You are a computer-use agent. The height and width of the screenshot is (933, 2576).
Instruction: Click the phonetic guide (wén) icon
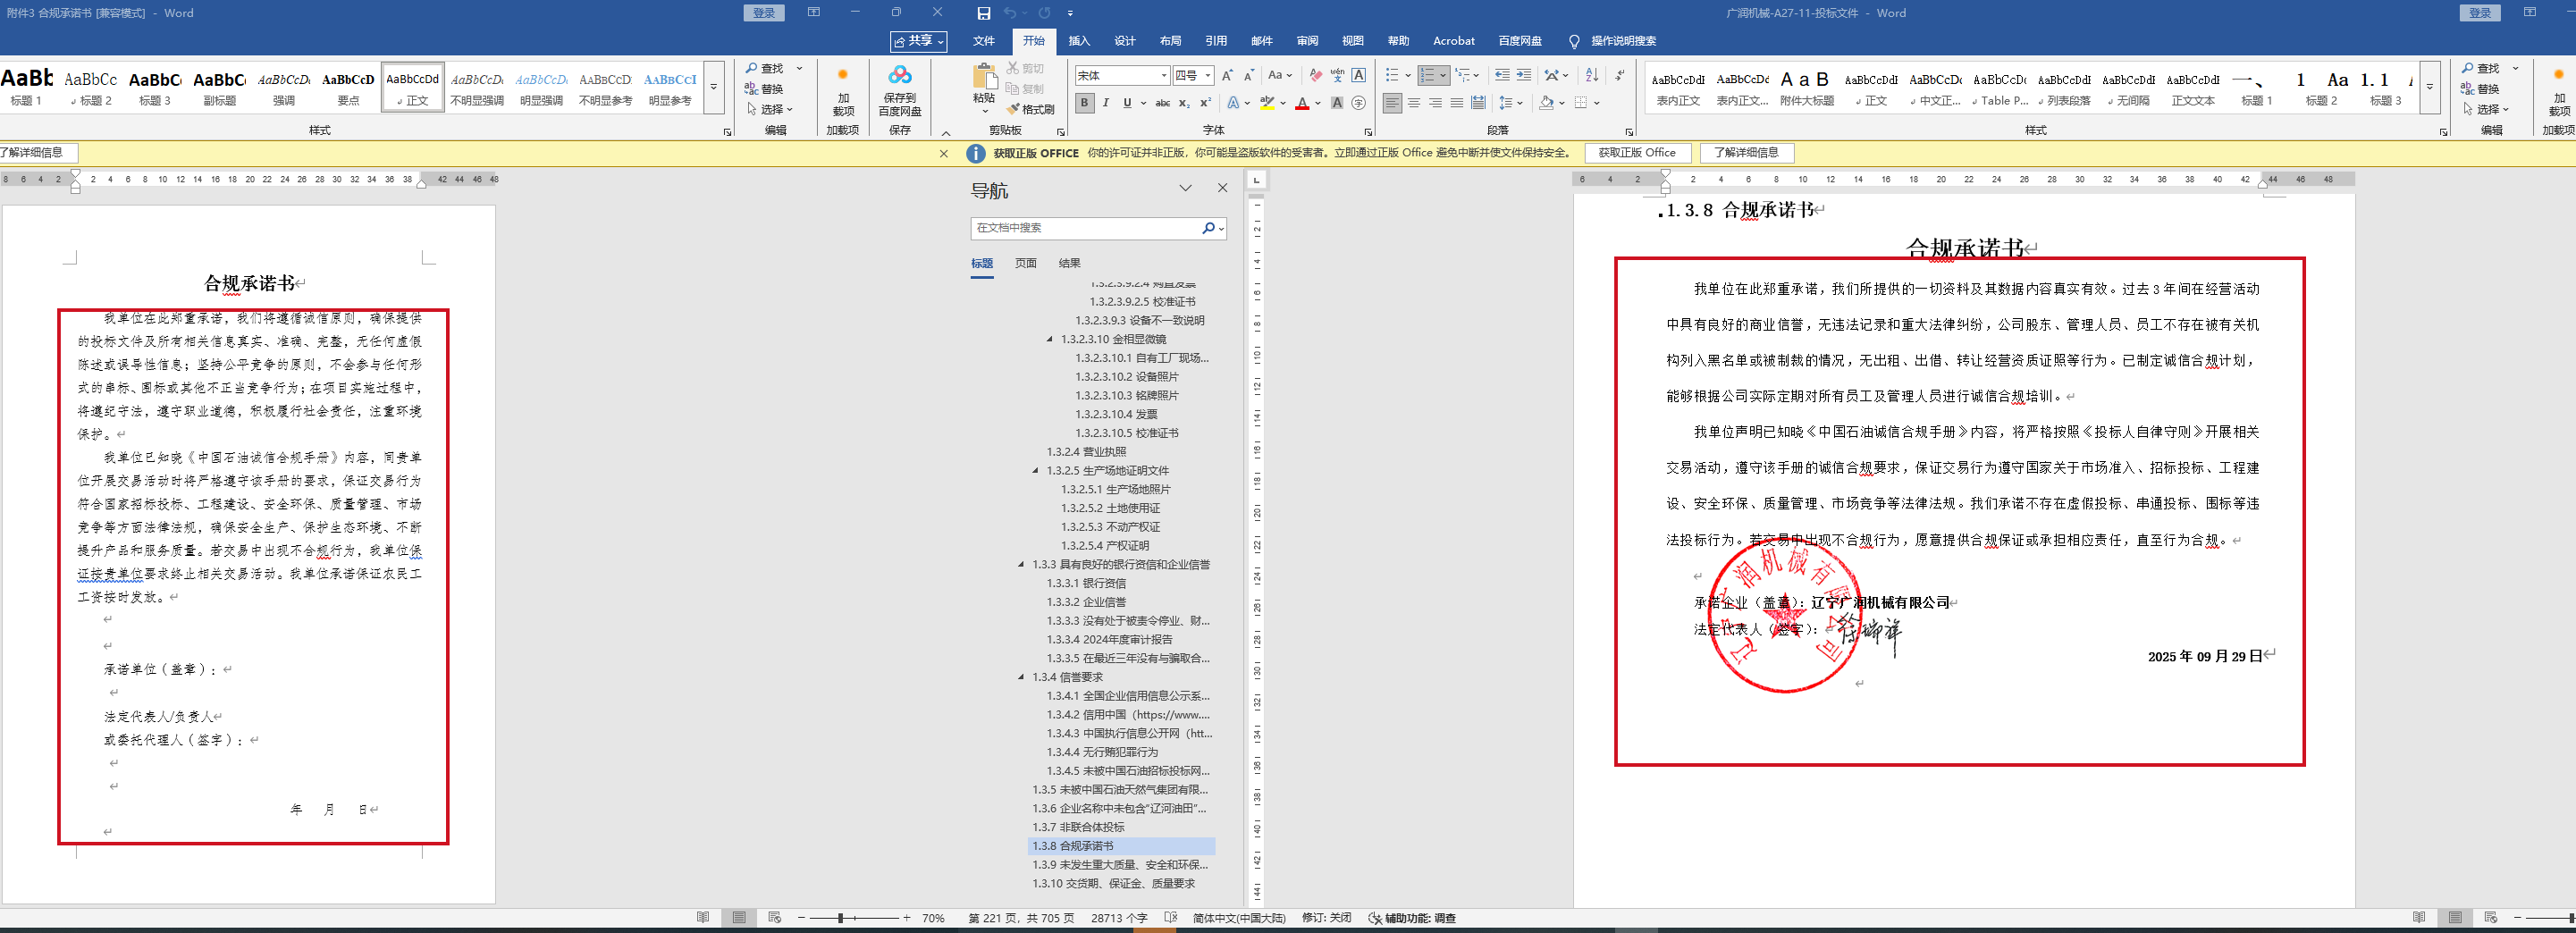tap(1337, 75)
